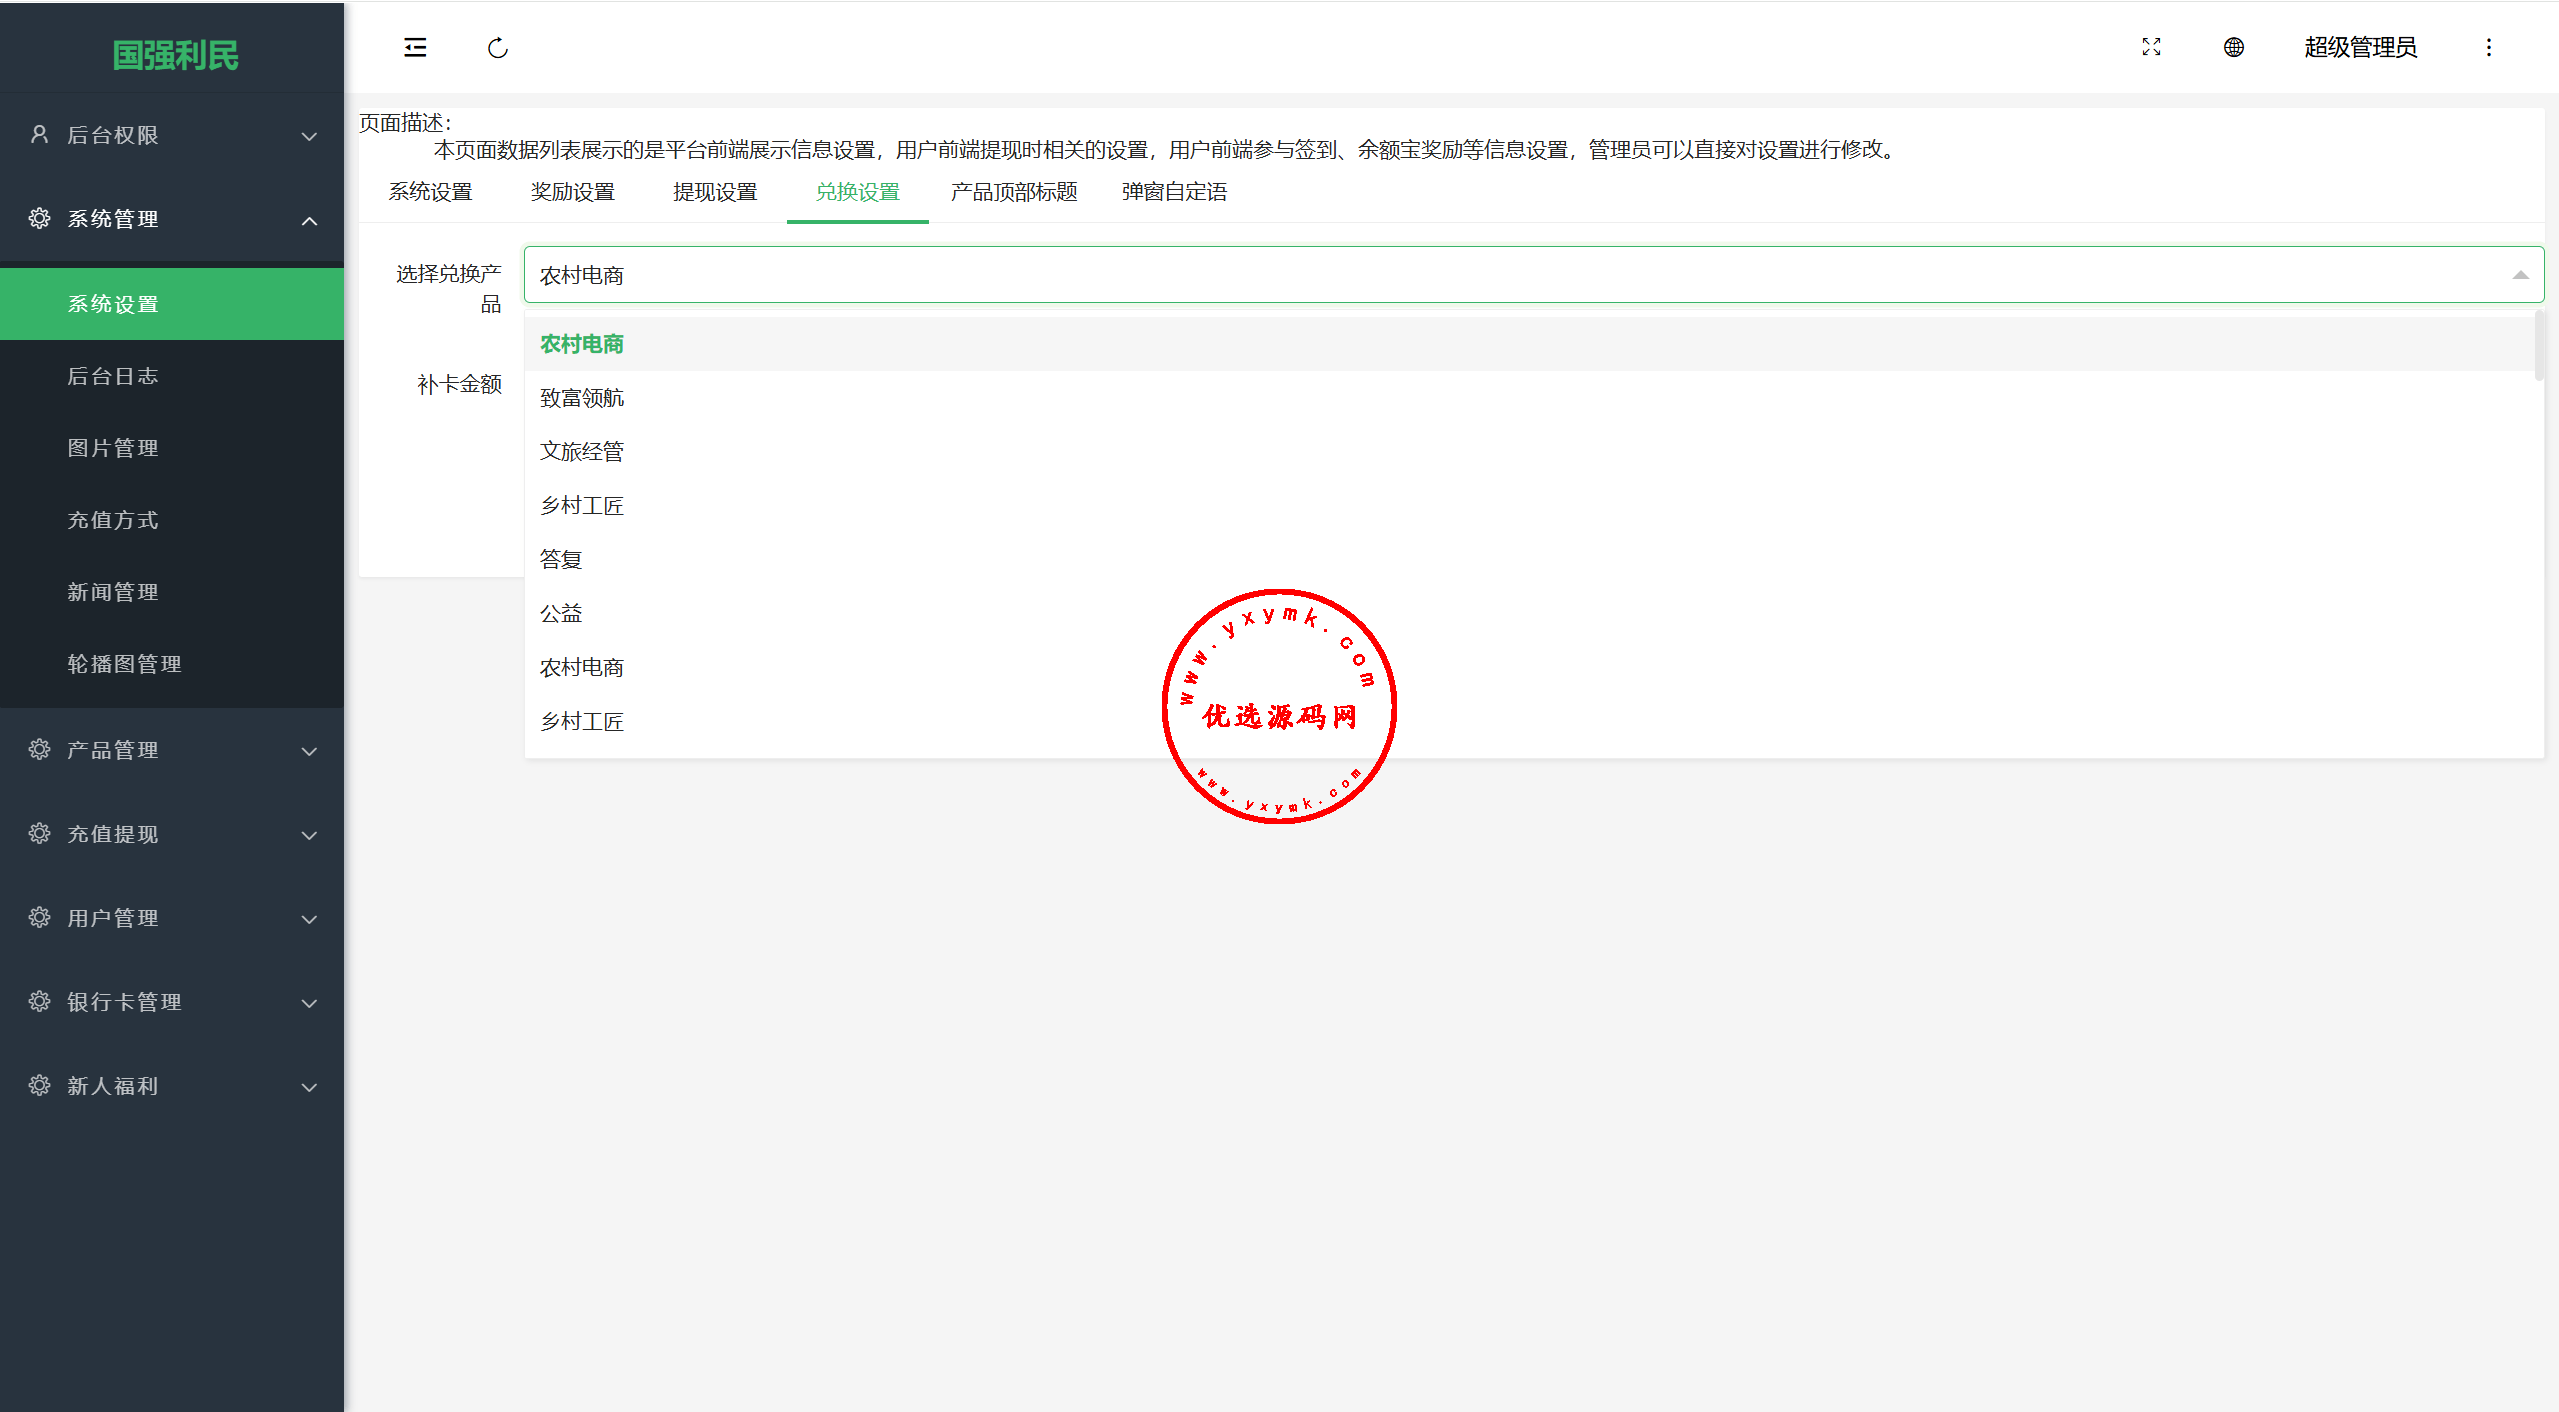Click the gear icon beside 用户管理
This screenshot has width=2559, height=1412.
tap(39, 917)
